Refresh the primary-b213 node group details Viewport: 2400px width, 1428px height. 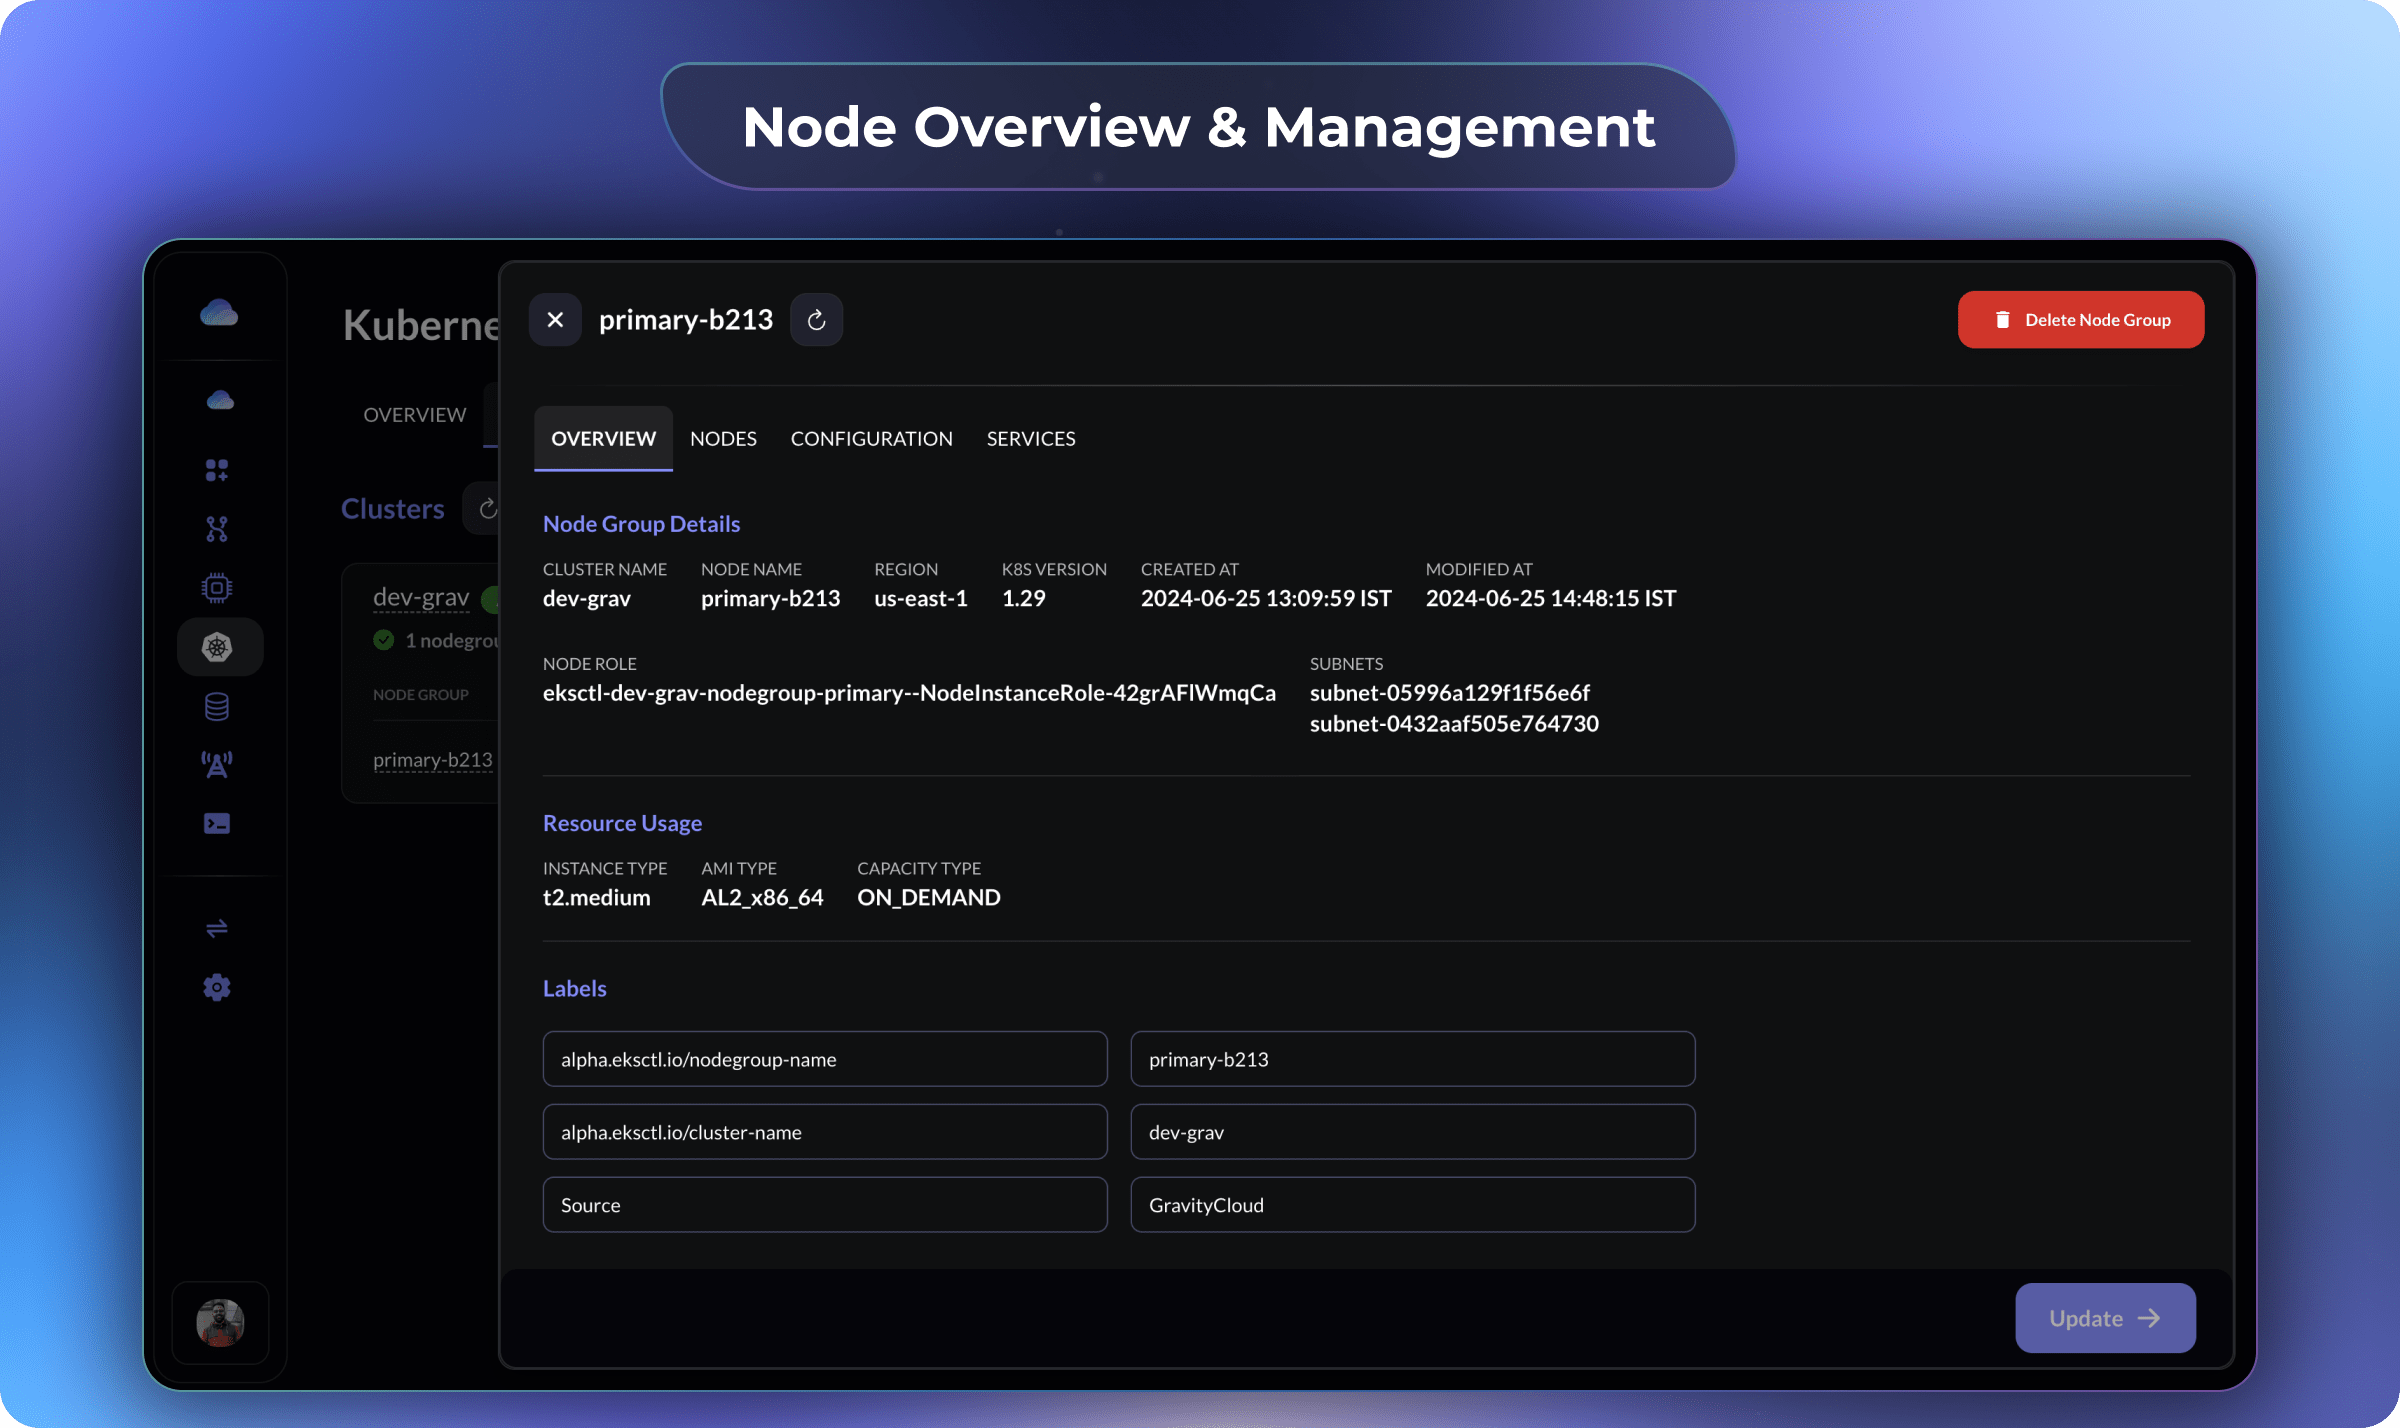(817, 319)
